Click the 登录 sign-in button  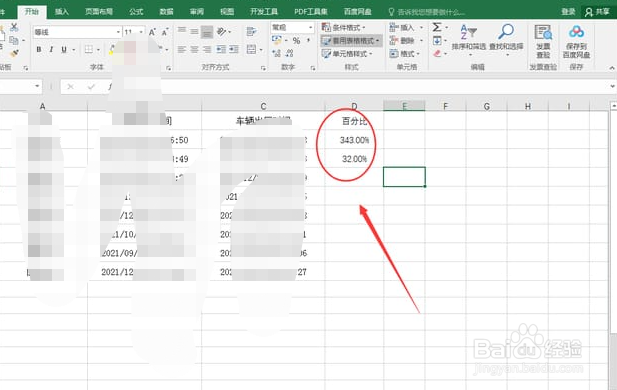pyautogui.click(x=568, y=12)
